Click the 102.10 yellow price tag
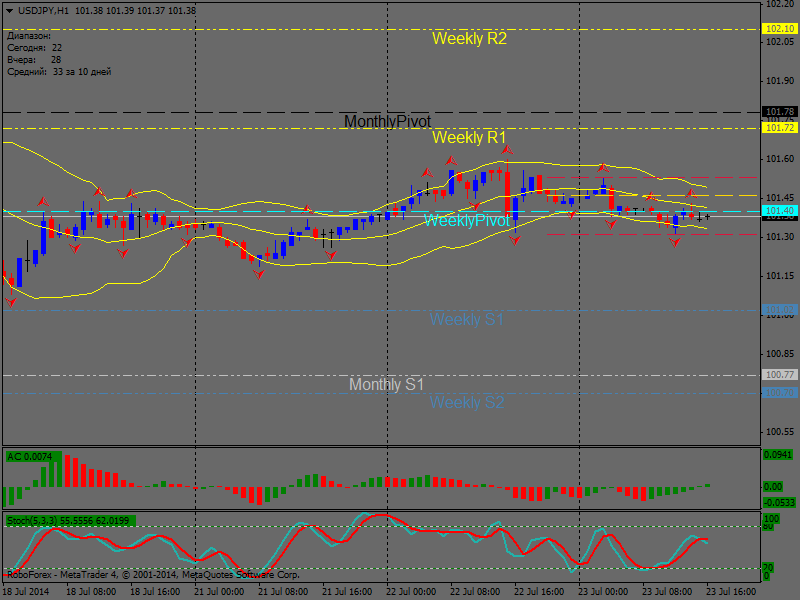 click(x=779, y=30)
